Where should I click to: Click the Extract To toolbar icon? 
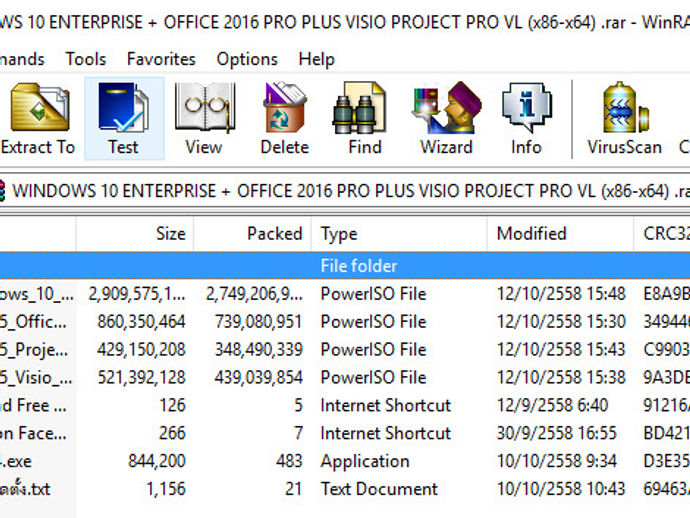coord(38,118)
